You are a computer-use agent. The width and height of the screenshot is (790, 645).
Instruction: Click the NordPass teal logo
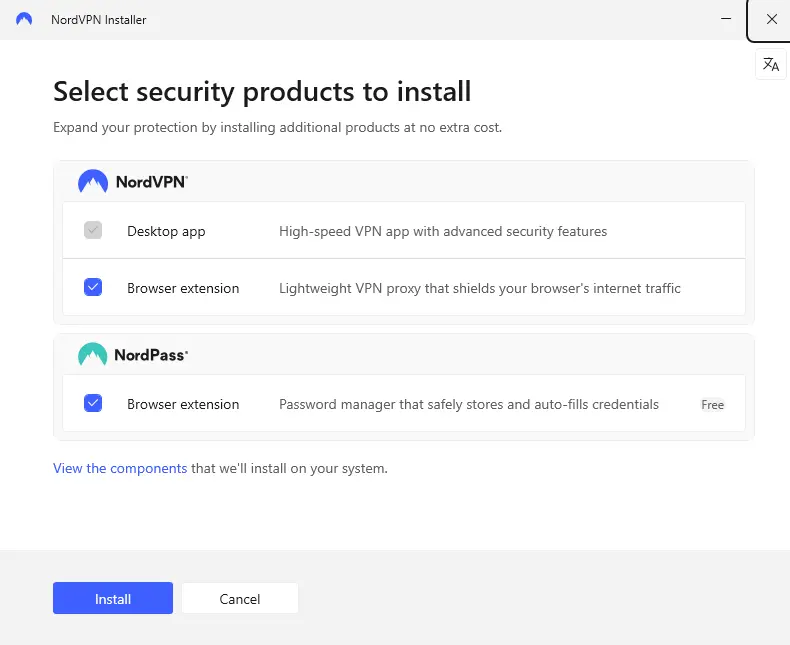(93, 354)
